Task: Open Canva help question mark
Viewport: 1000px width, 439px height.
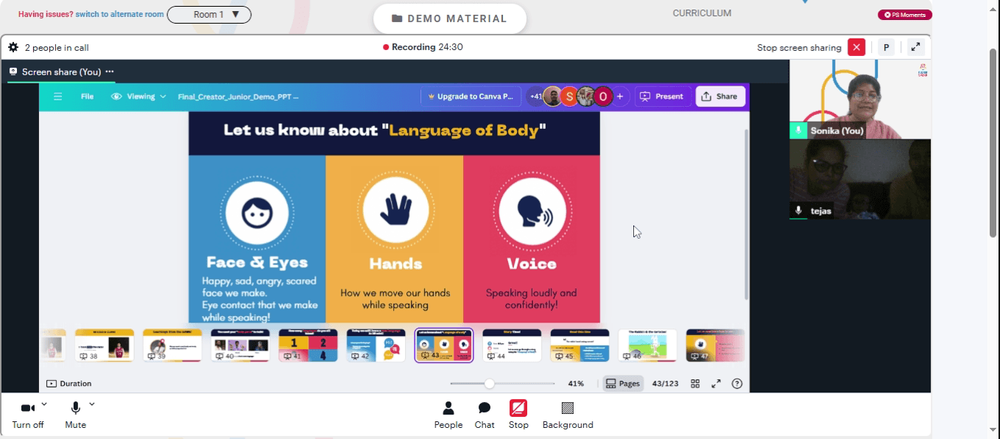Action: (x=737, y=383)
